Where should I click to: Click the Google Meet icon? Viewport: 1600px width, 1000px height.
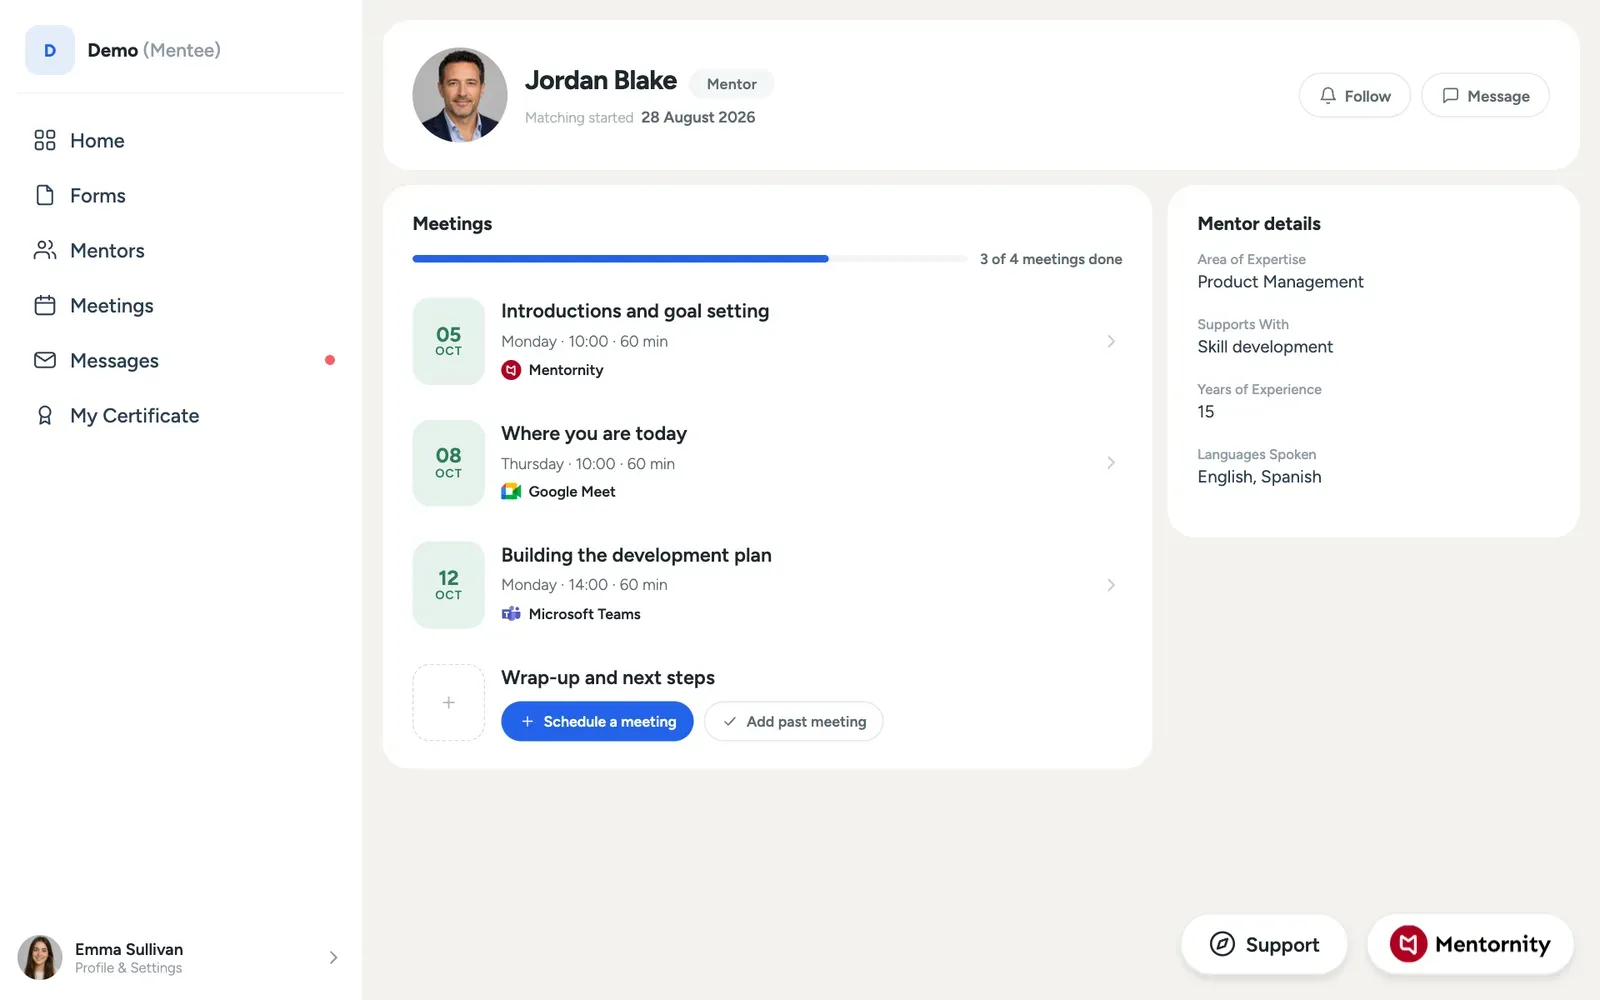point(511,491)
